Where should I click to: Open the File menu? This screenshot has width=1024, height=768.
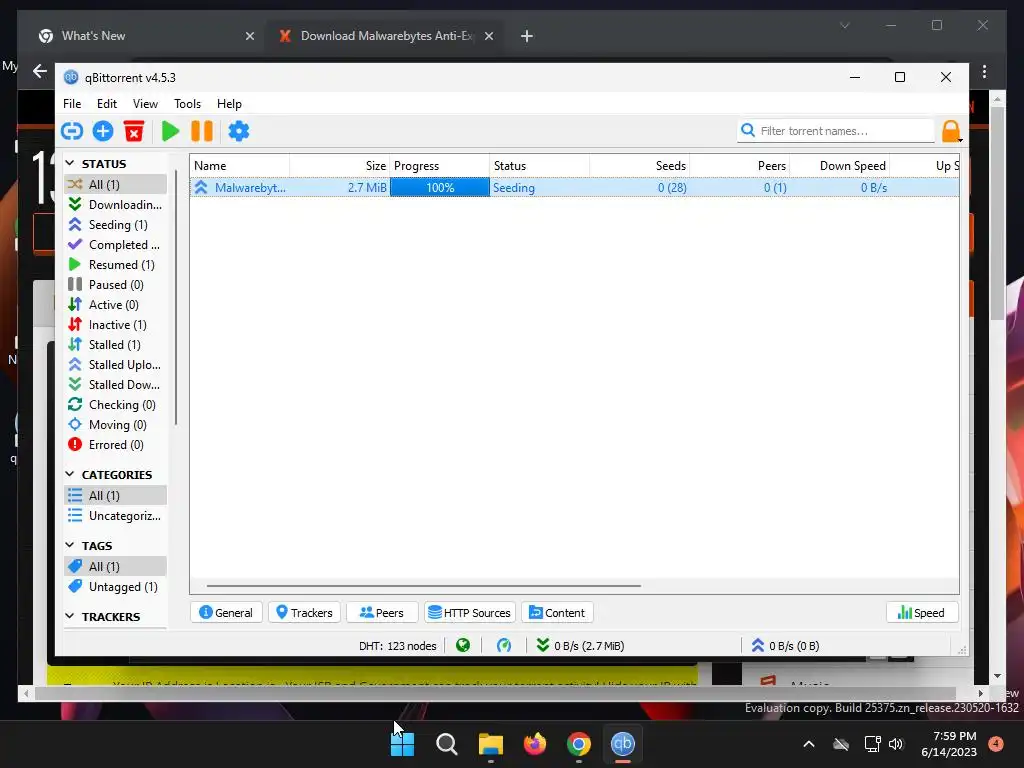pyautogui.click(x=72, y=104)
